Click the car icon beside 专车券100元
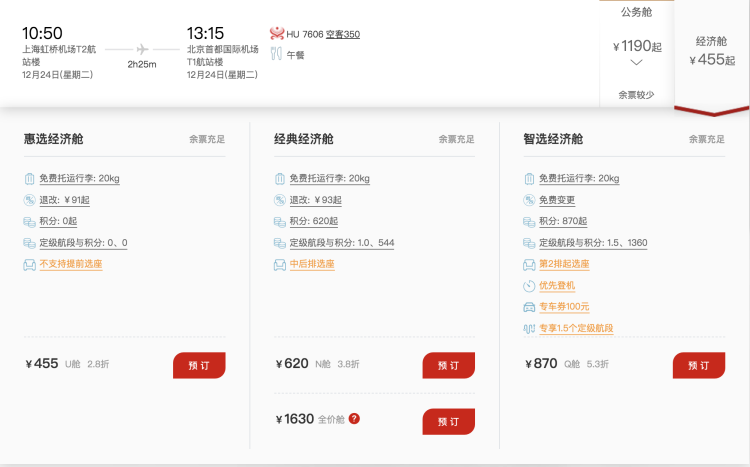The height and width of the screenshot is (467, 750). click(529, 307)
